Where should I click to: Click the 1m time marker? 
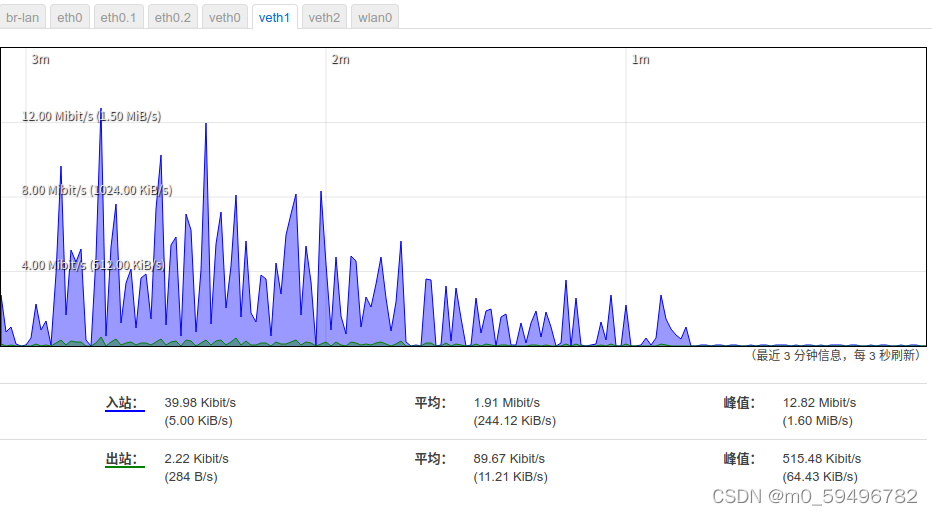(641, 59)
